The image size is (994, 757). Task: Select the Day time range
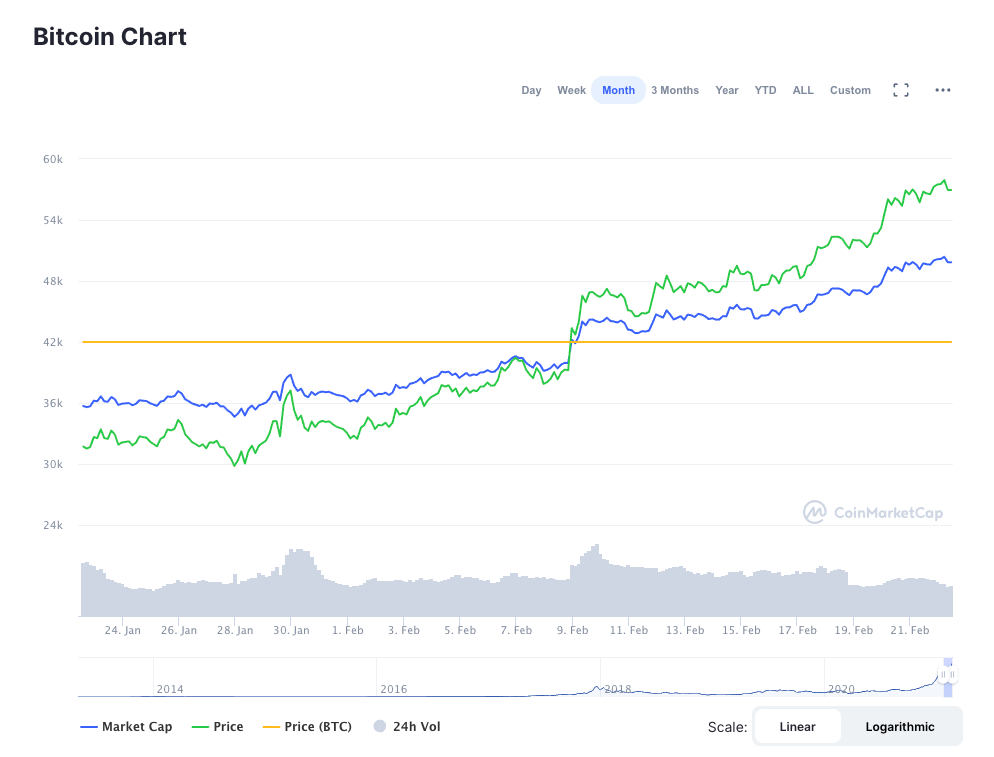tap(531, 90)
